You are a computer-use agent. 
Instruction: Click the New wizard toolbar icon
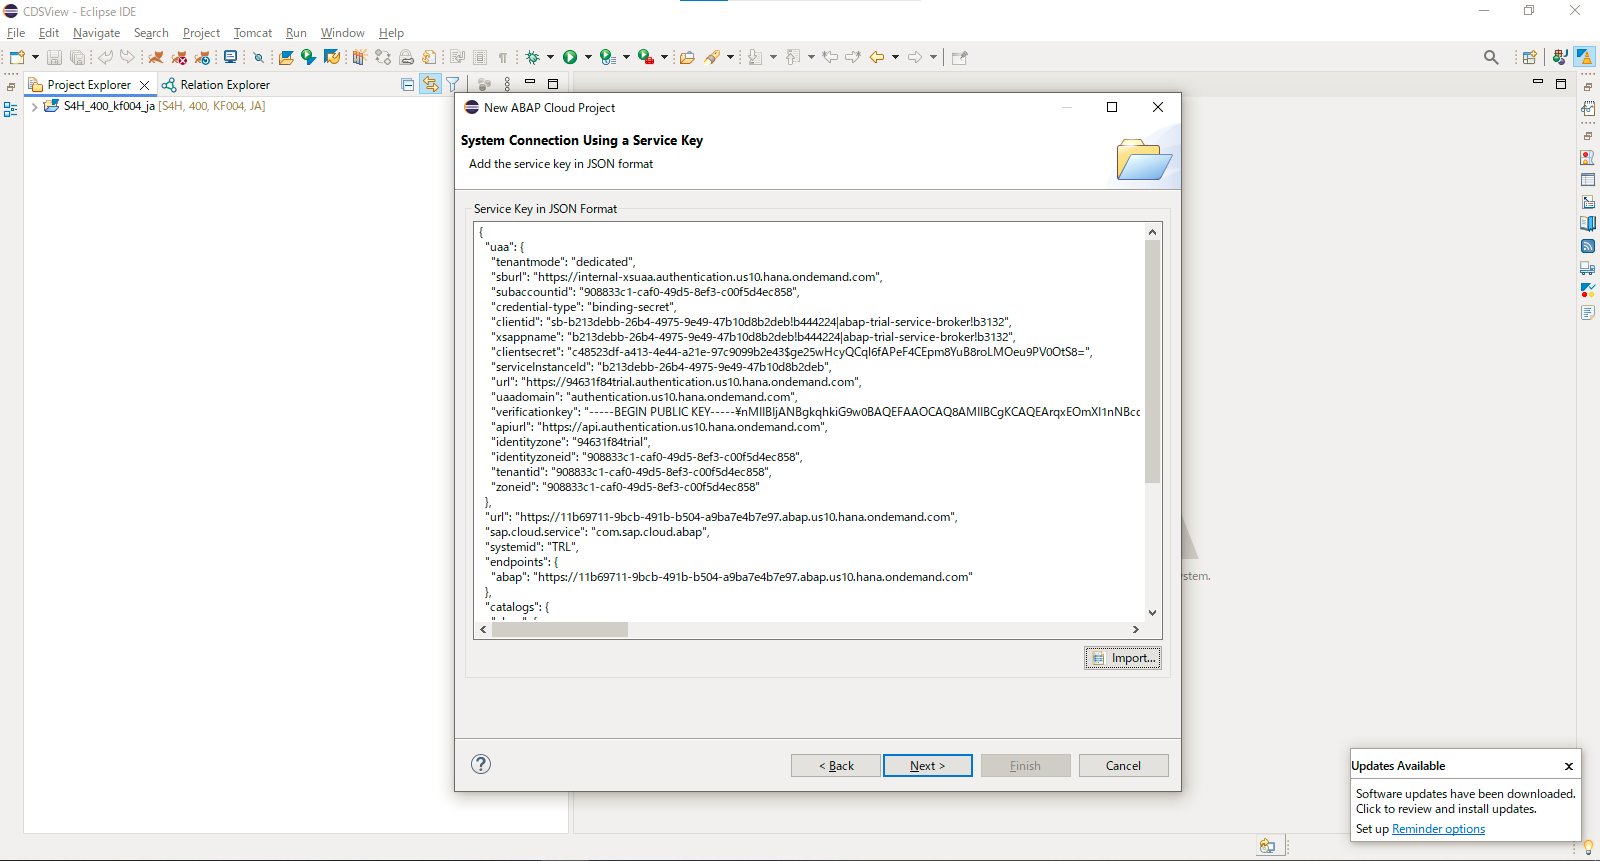(17, 57)
